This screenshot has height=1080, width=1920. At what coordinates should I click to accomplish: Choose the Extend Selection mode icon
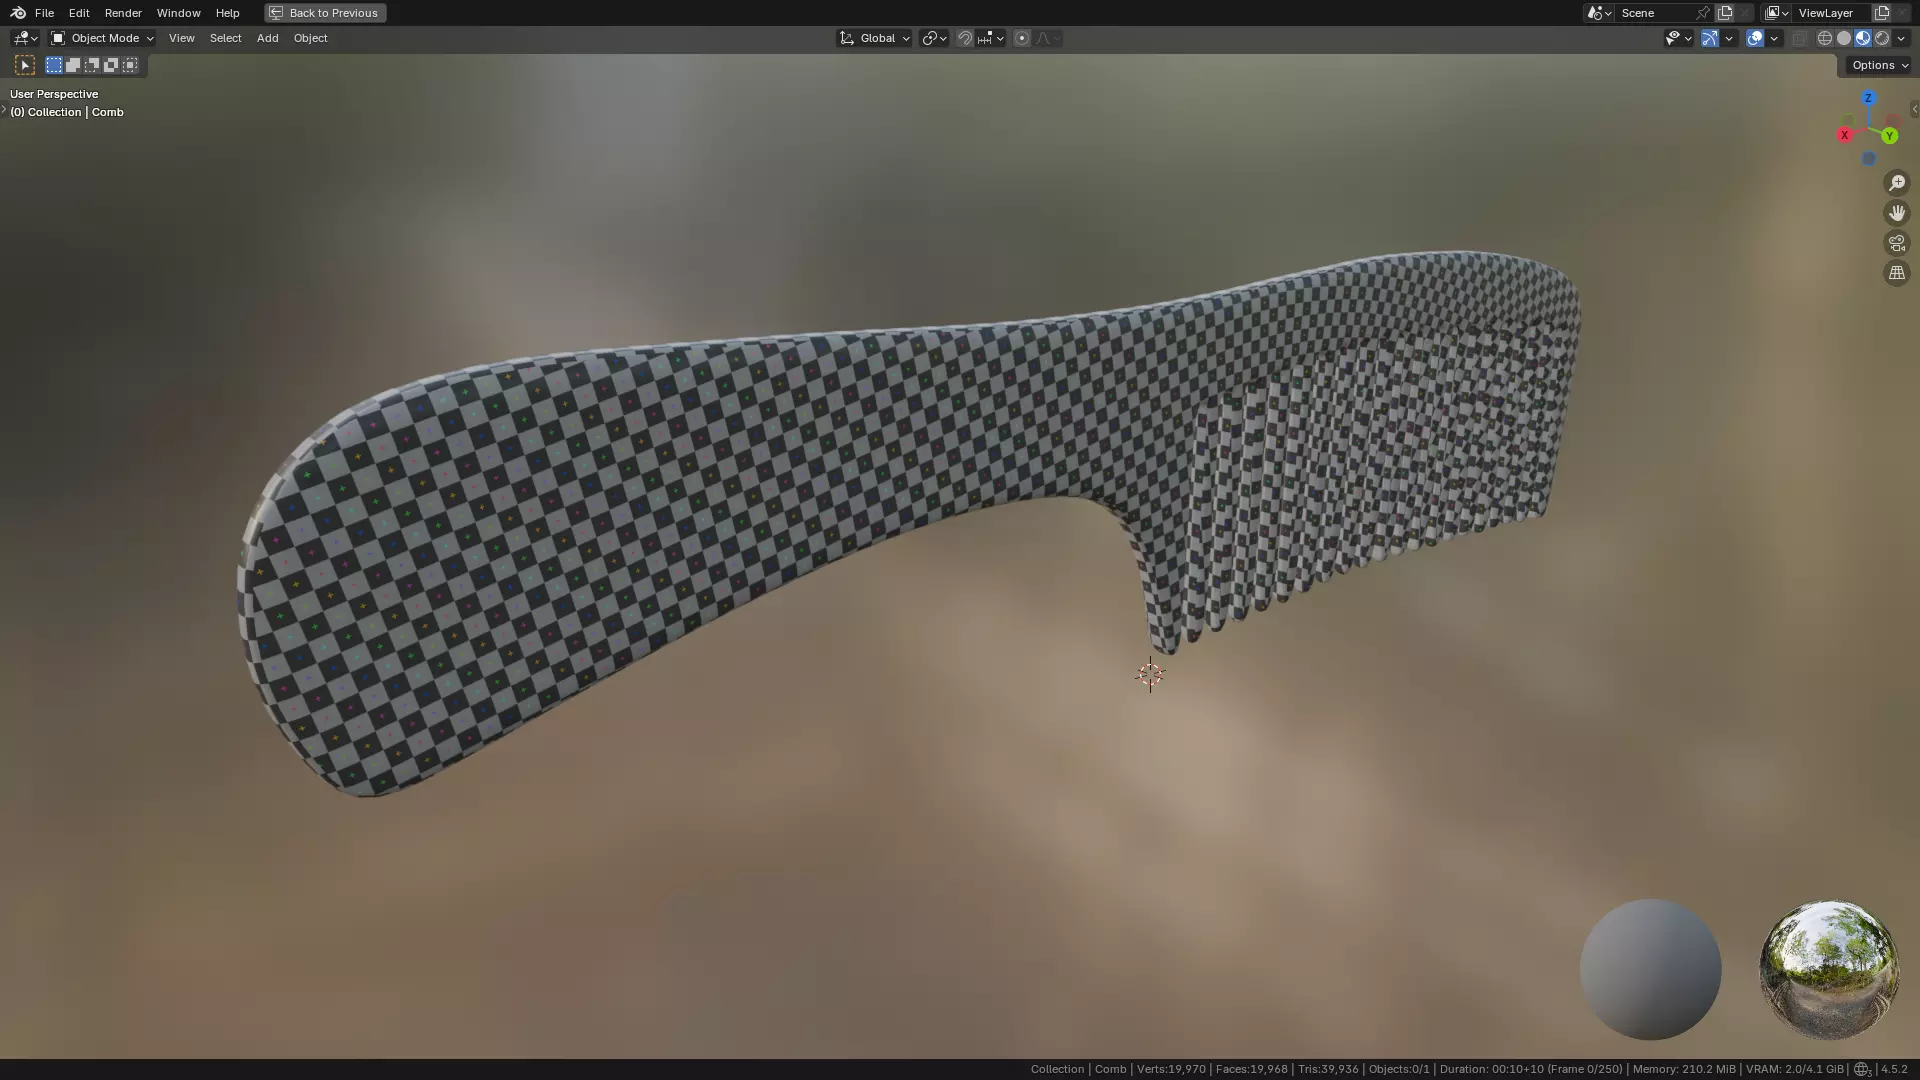pos(73,65)
